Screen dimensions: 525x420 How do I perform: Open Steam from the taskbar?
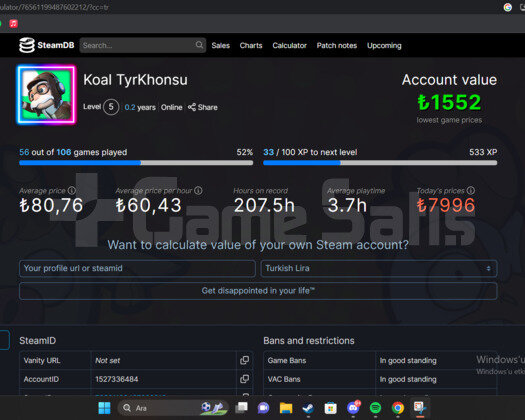tap(308, 408)
